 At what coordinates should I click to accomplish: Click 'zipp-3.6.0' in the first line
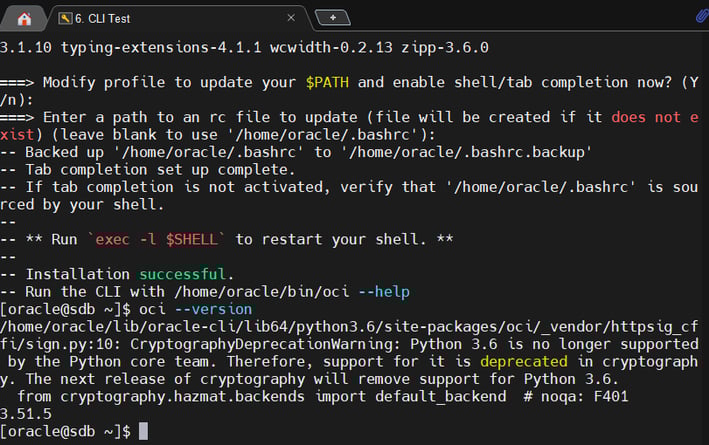[x=445, y=47]
